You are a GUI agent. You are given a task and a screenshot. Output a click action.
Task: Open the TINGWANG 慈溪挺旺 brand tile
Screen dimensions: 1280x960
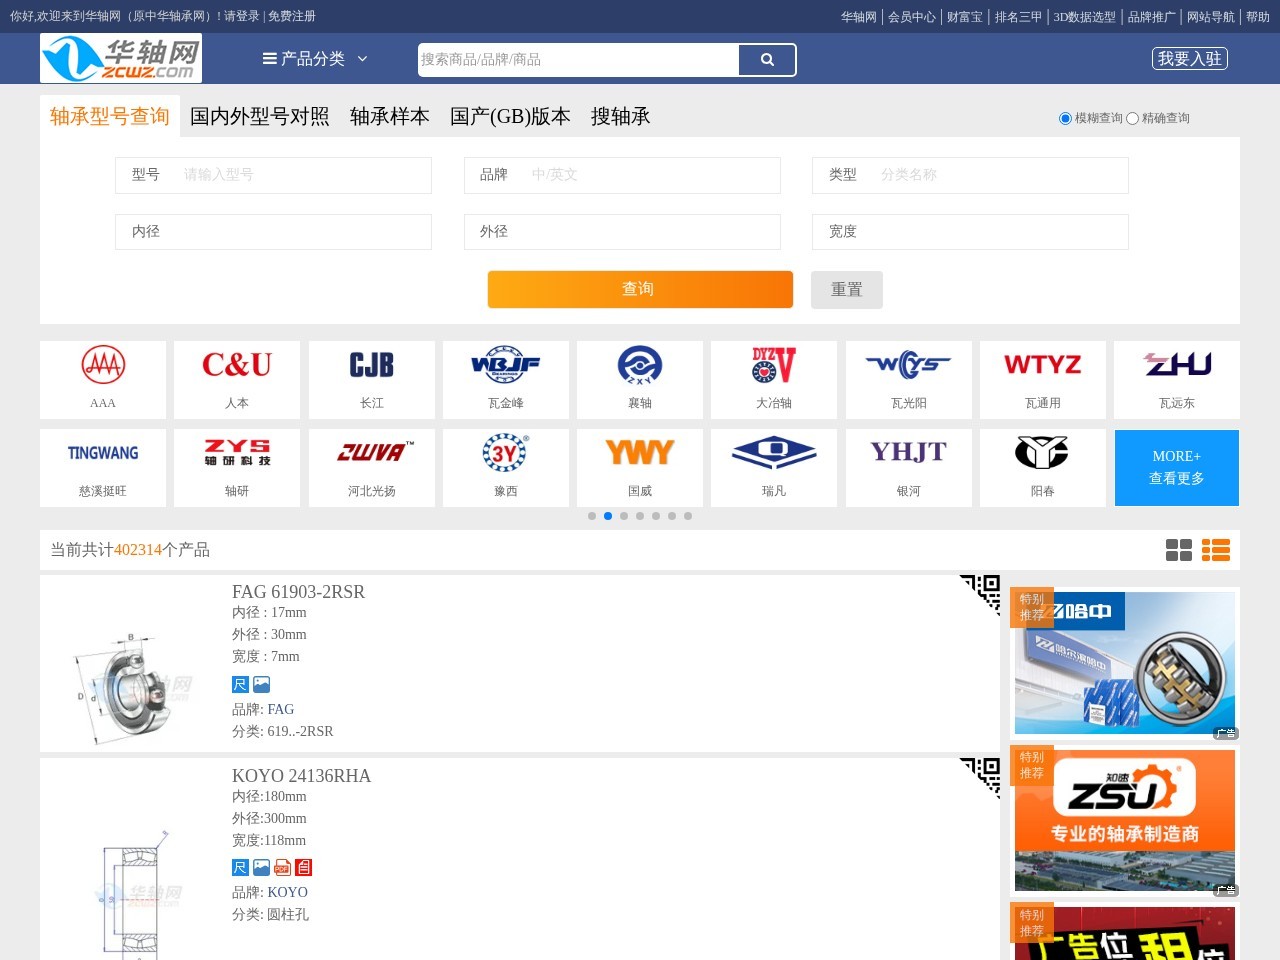point(103,468)
